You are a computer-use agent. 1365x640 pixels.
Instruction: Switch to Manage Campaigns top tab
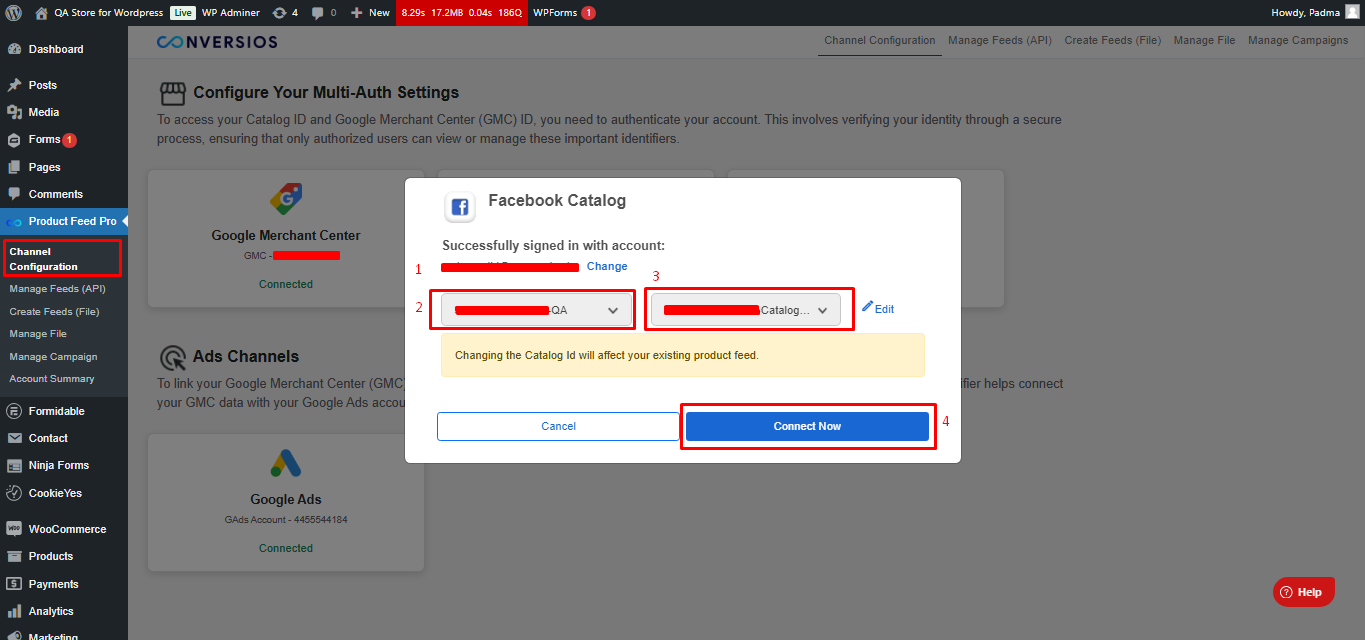1298,41
